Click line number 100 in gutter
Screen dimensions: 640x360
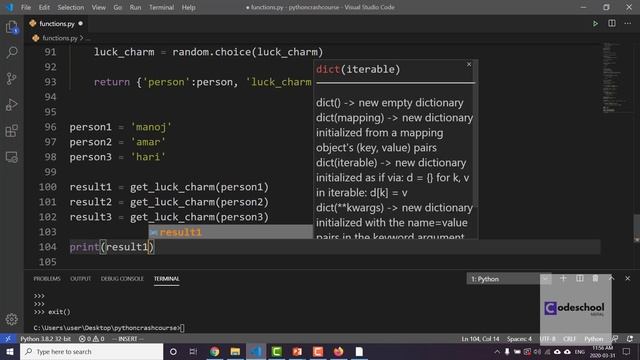tap(48, 187)
